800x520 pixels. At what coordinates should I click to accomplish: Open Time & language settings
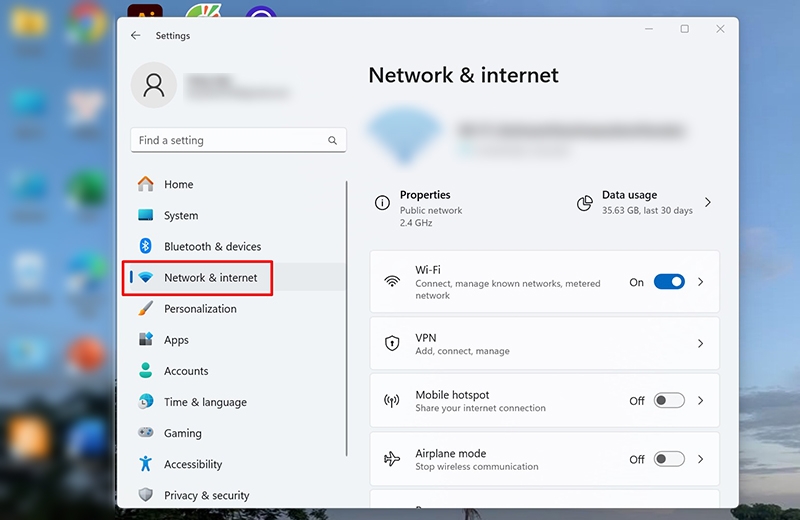[238, 402]
